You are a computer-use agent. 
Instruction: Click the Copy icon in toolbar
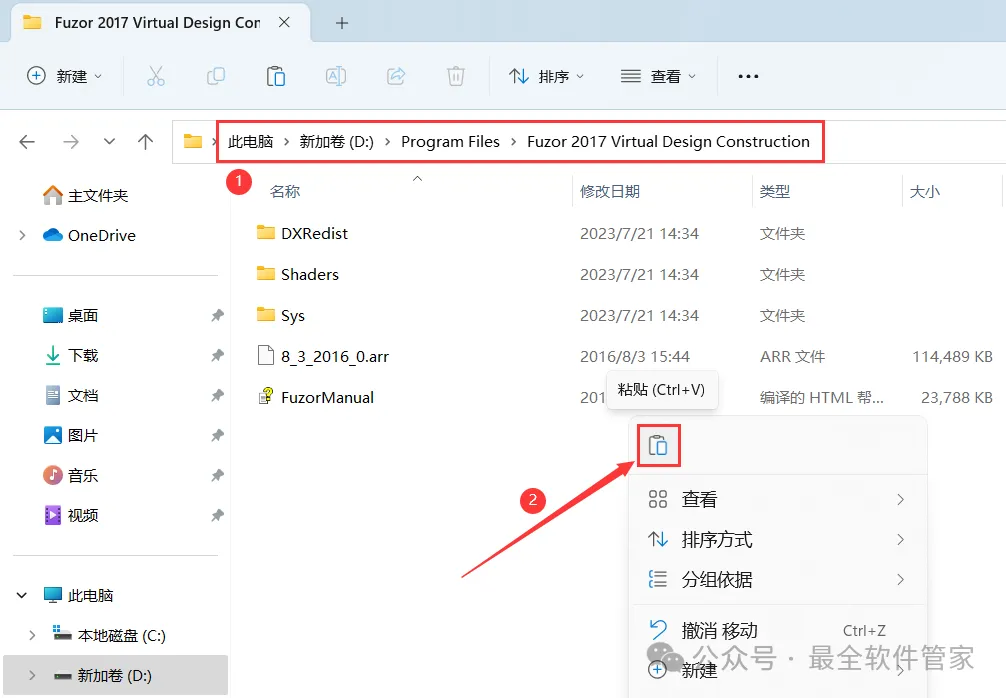[x=216, y=76]
